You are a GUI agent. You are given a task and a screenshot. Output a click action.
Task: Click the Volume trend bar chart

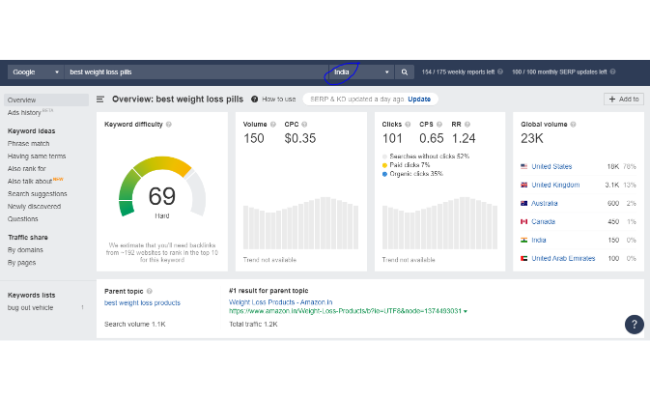pos(301,223)
